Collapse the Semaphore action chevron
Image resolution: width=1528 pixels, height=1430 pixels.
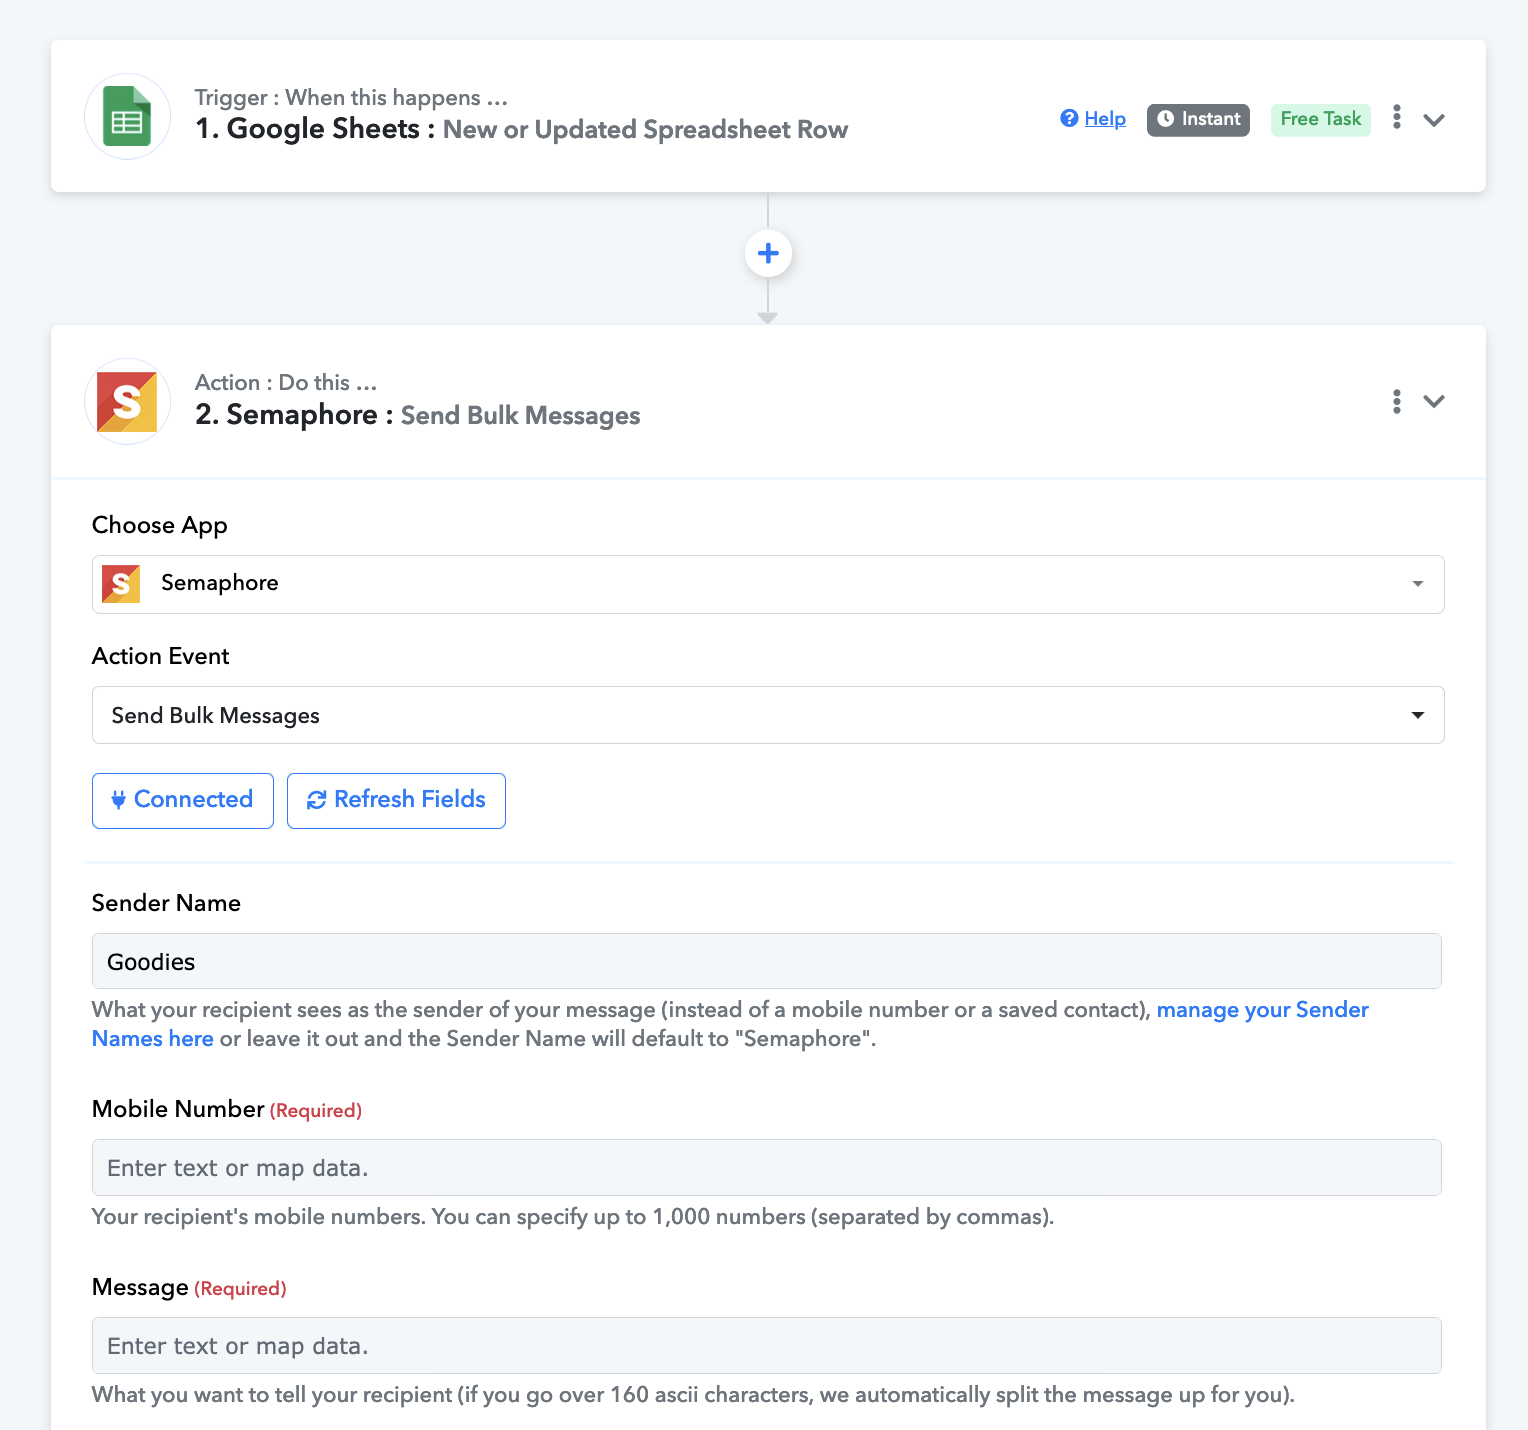click(1434, 402)
